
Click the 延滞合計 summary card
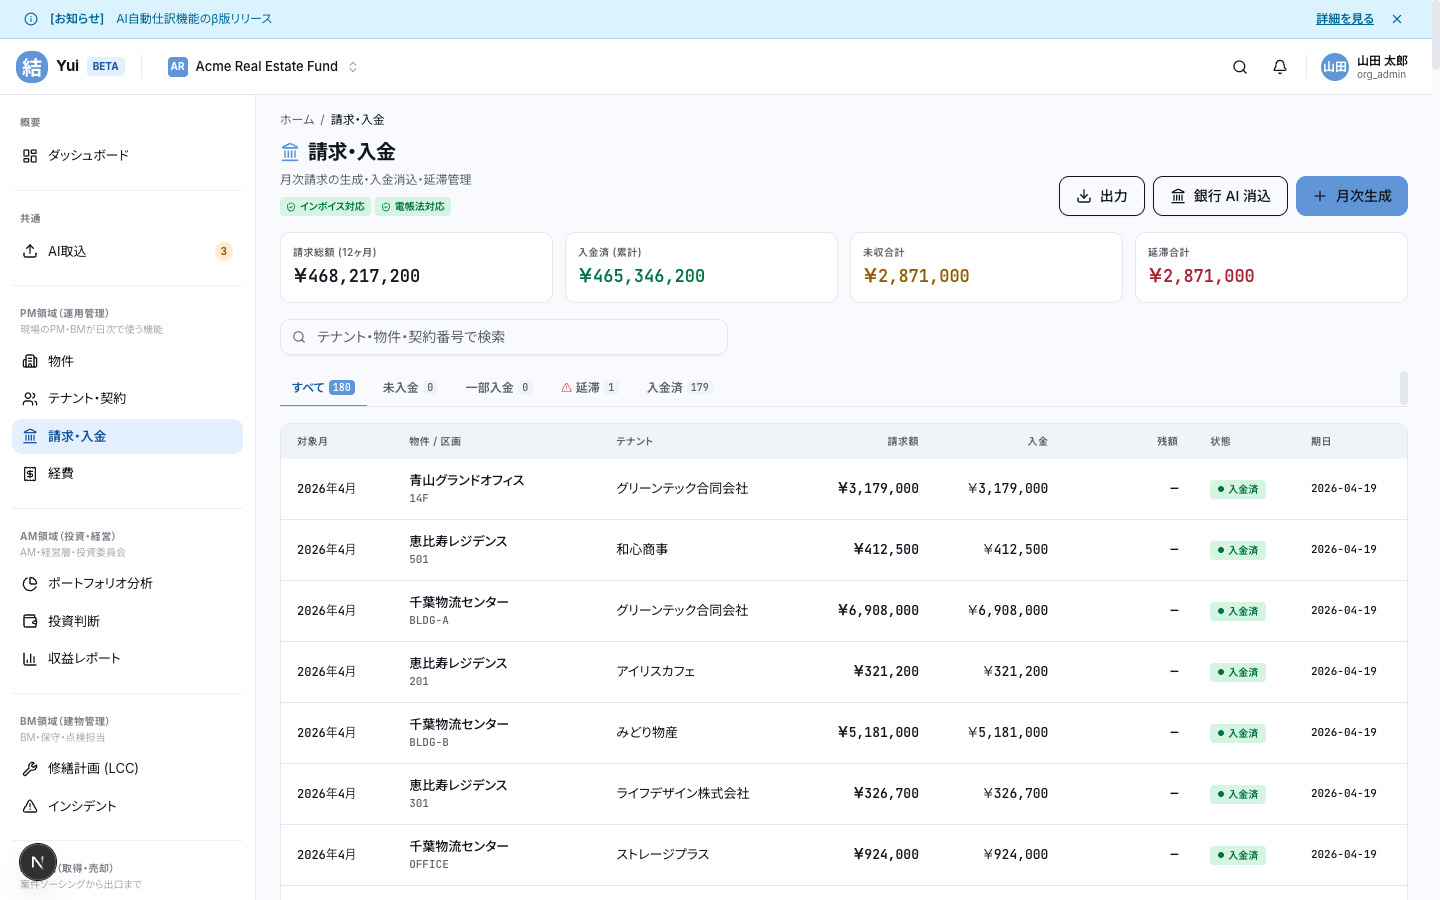pyautogui.click(x=1271, y=267)
